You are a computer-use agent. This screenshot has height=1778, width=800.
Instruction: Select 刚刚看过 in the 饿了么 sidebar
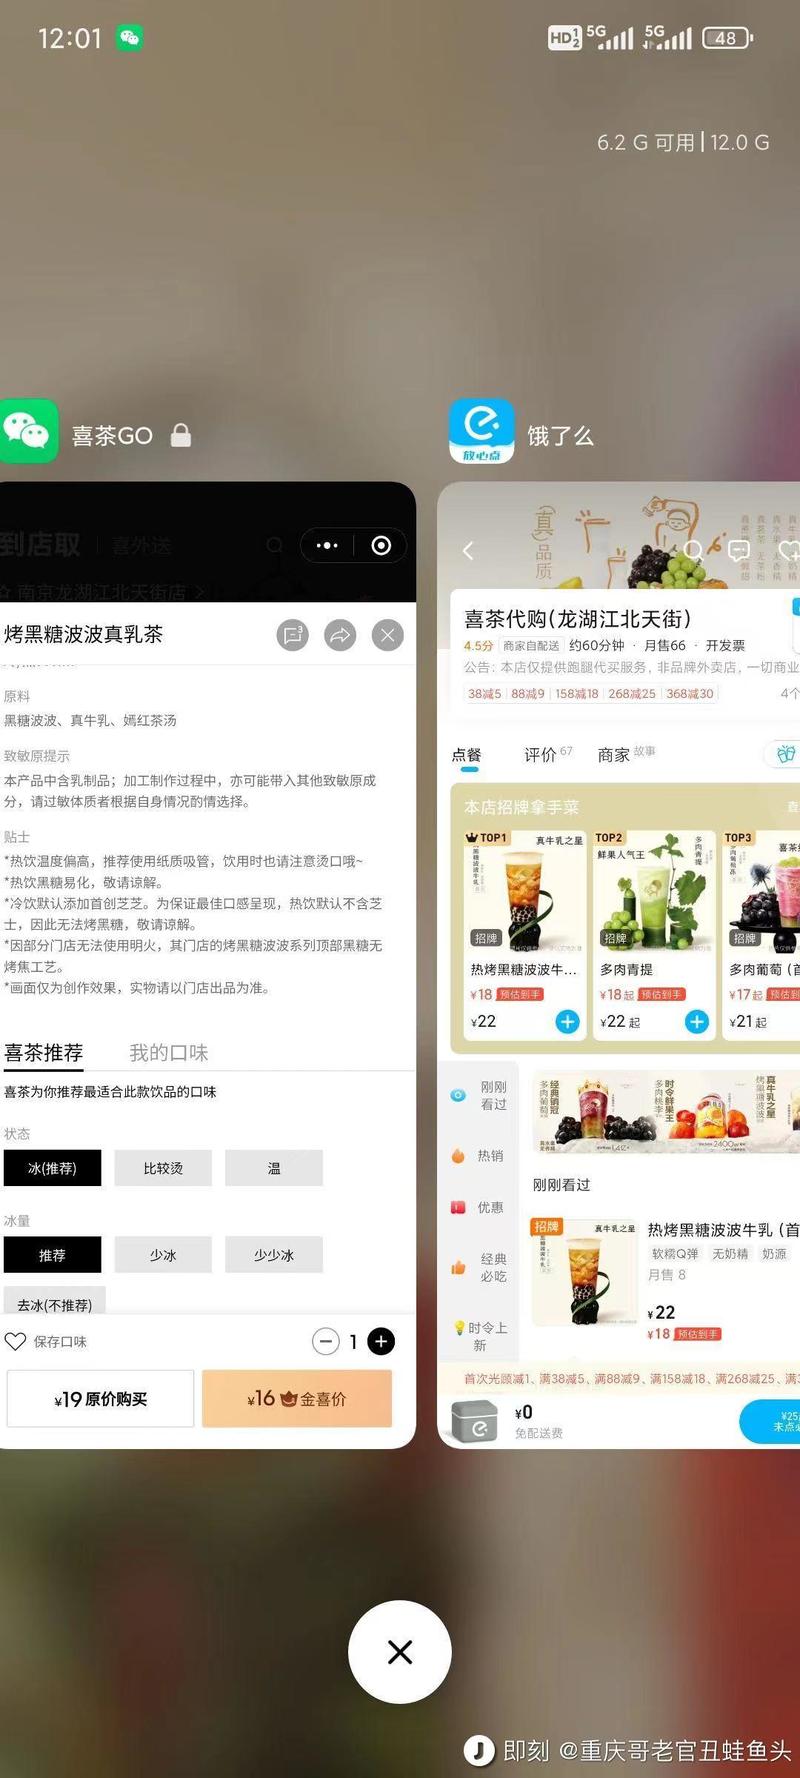(x=480, y=1095)
